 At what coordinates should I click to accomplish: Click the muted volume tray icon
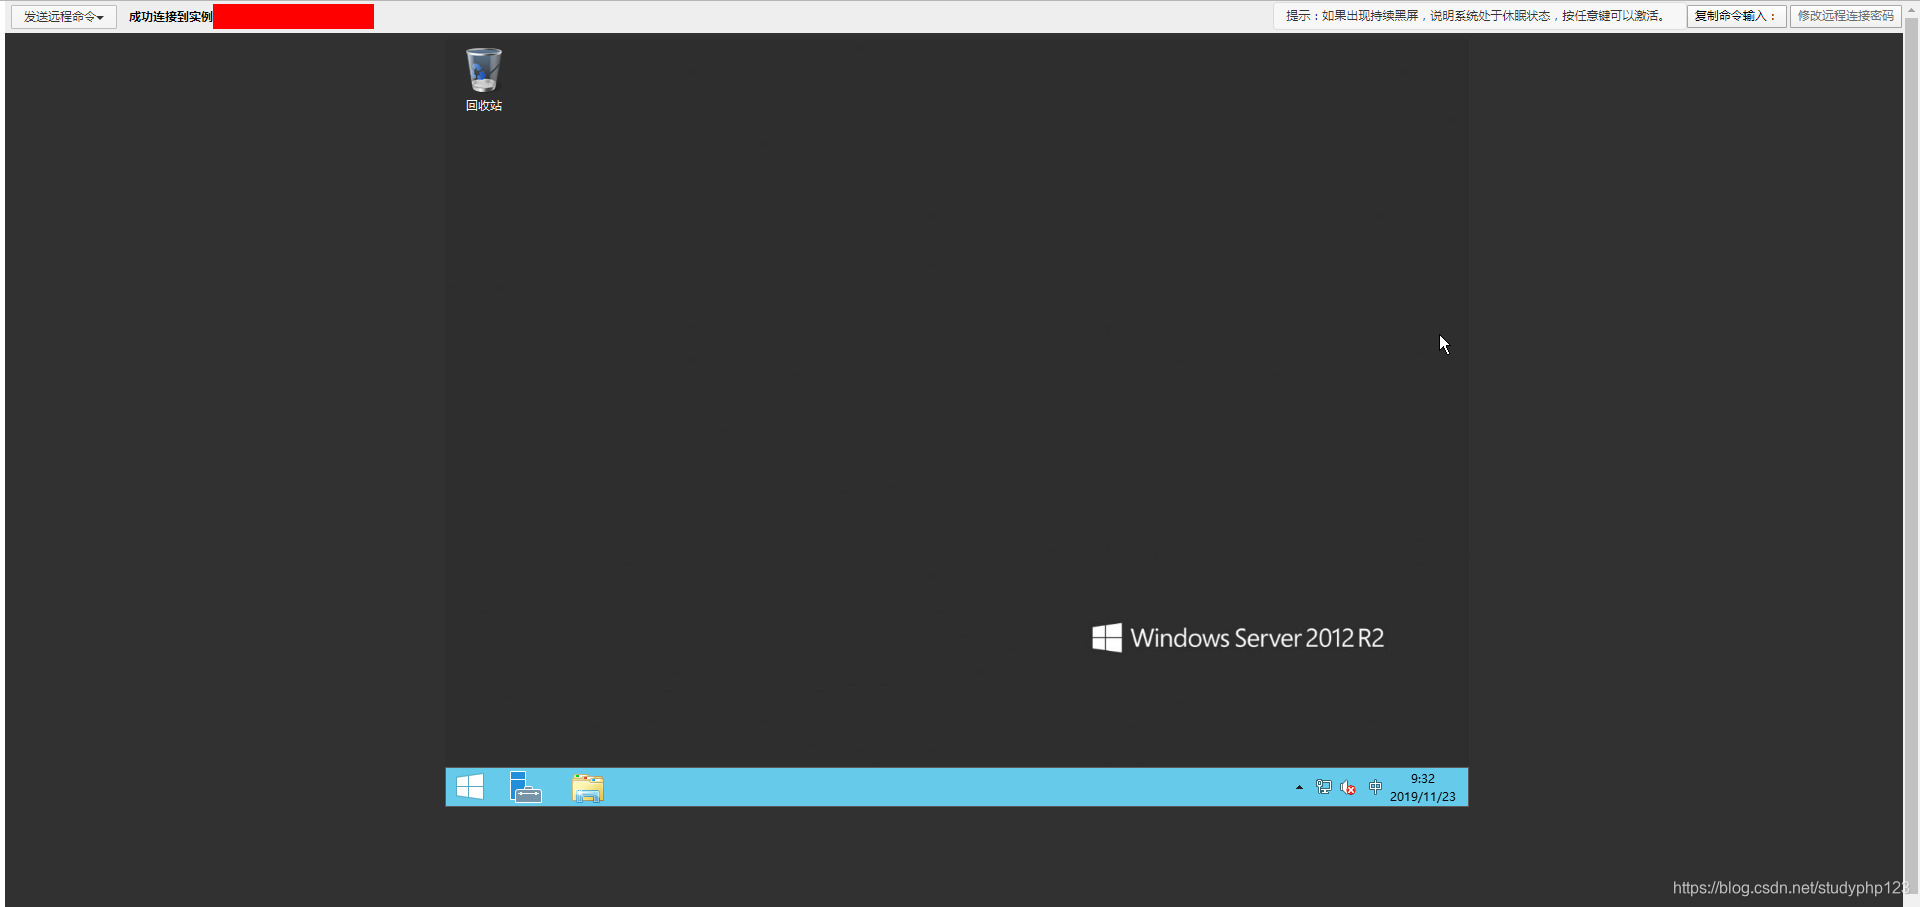(x=1348, y=788)
